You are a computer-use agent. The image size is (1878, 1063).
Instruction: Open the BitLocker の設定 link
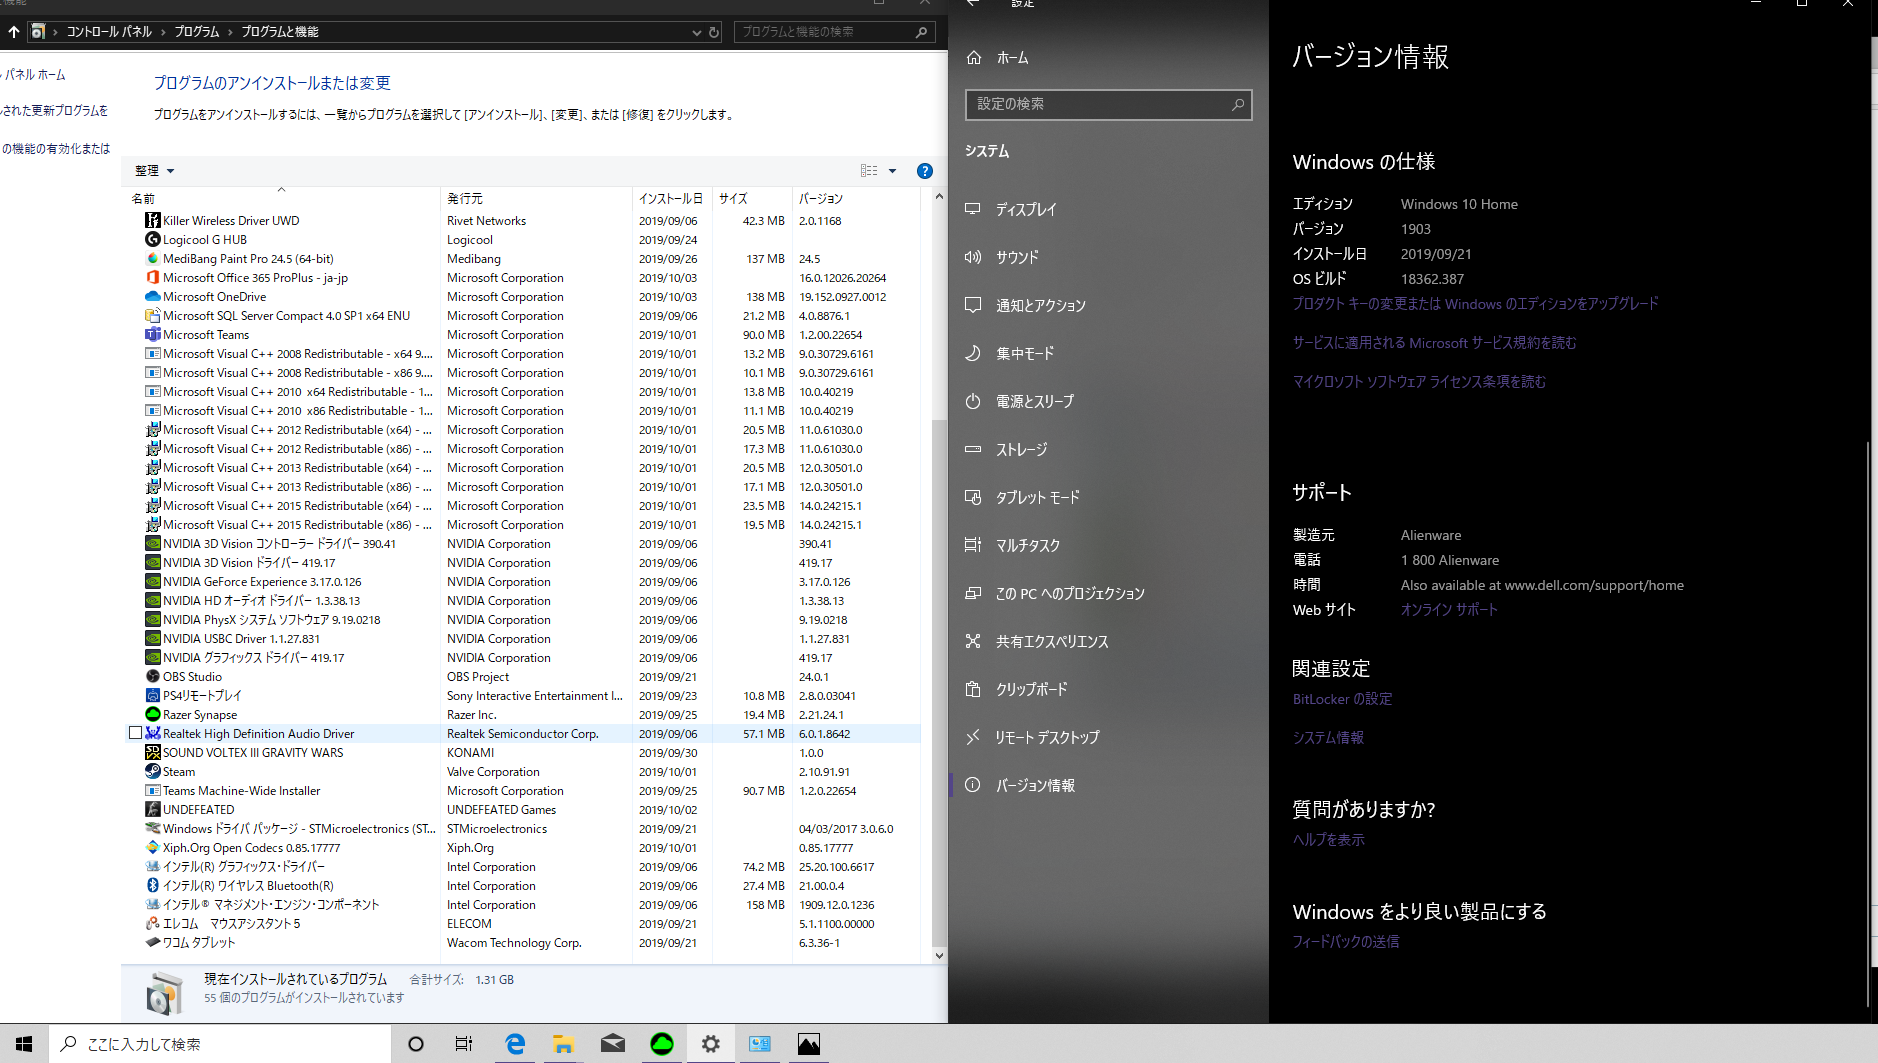click(x=1342, y=699)
